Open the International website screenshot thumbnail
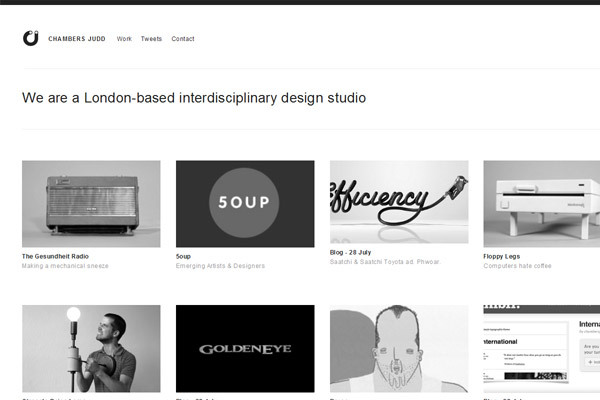This screenshot has width=600, height=400. pyautogui.click(x=541, y=348)
